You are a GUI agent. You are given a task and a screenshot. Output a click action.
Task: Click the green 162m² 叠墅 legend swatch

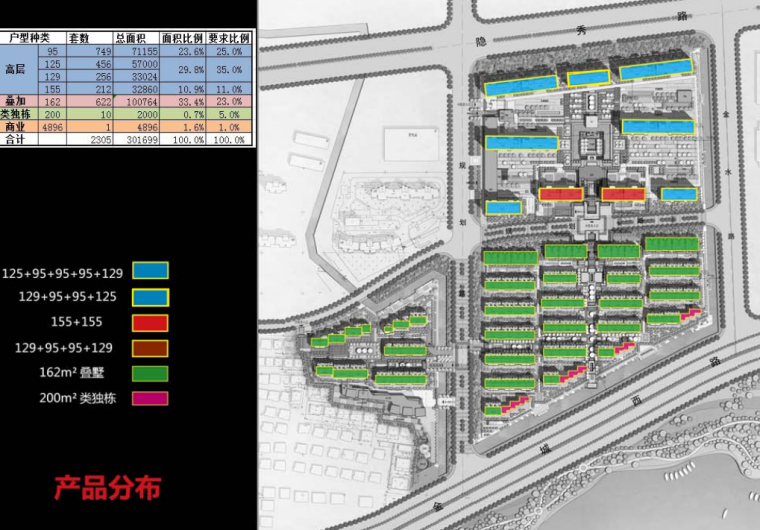pyautogui.click(x=151, y=373)
